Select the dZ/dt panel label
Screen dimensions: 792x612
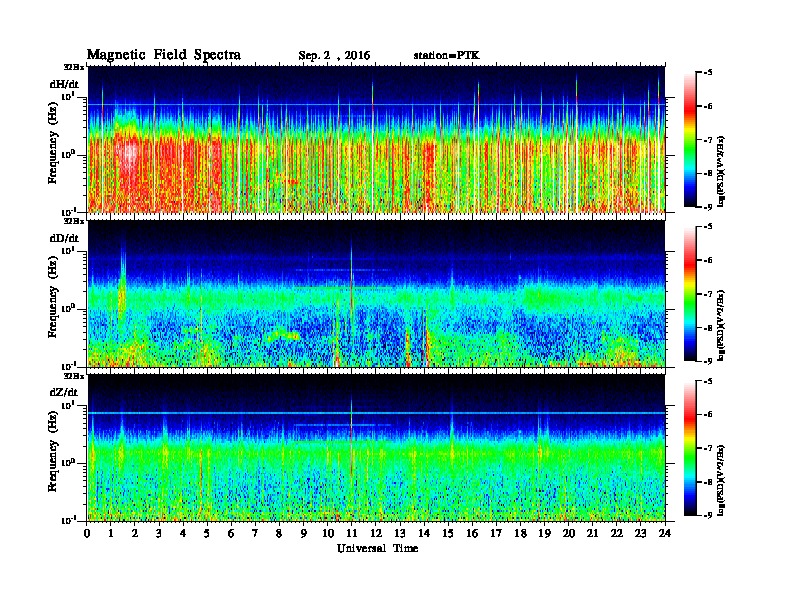(x=64, y=392)
